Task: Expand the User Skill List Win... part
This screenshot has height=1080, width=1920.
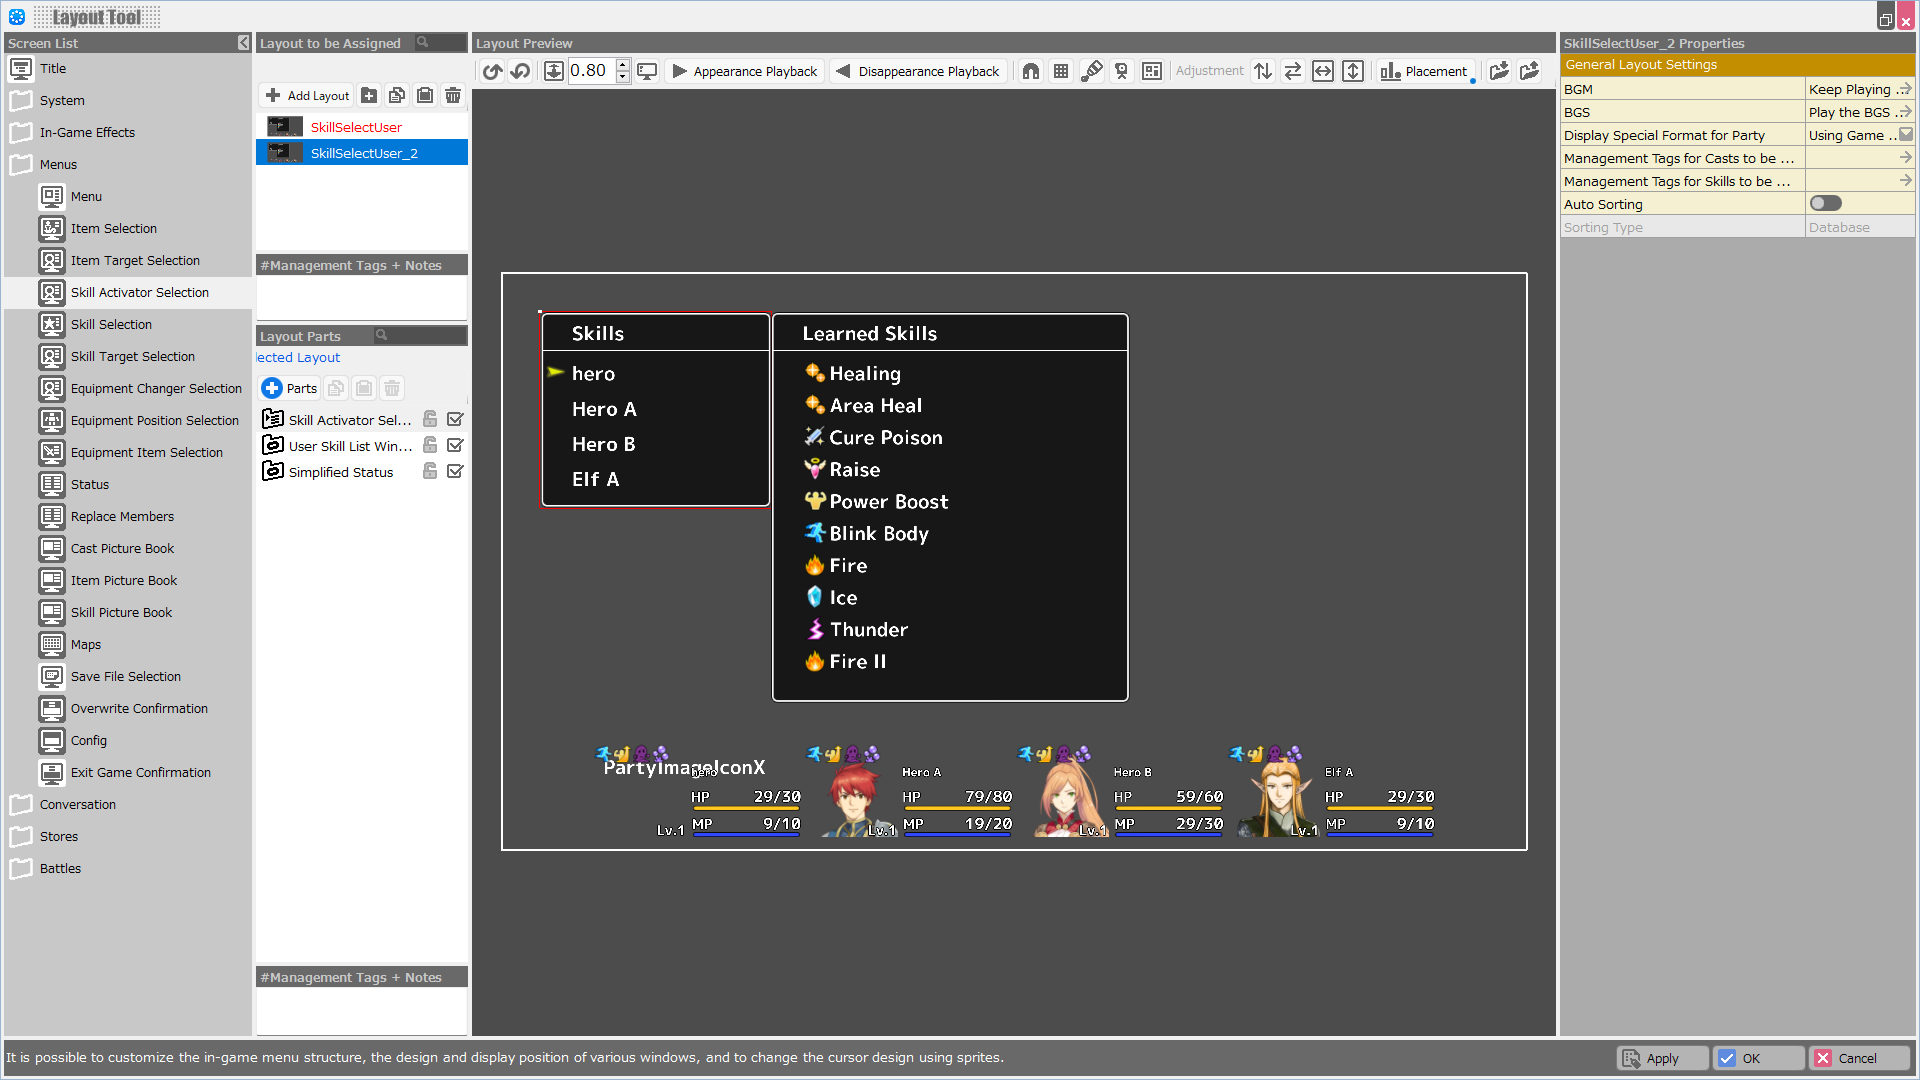Action: 273,444
